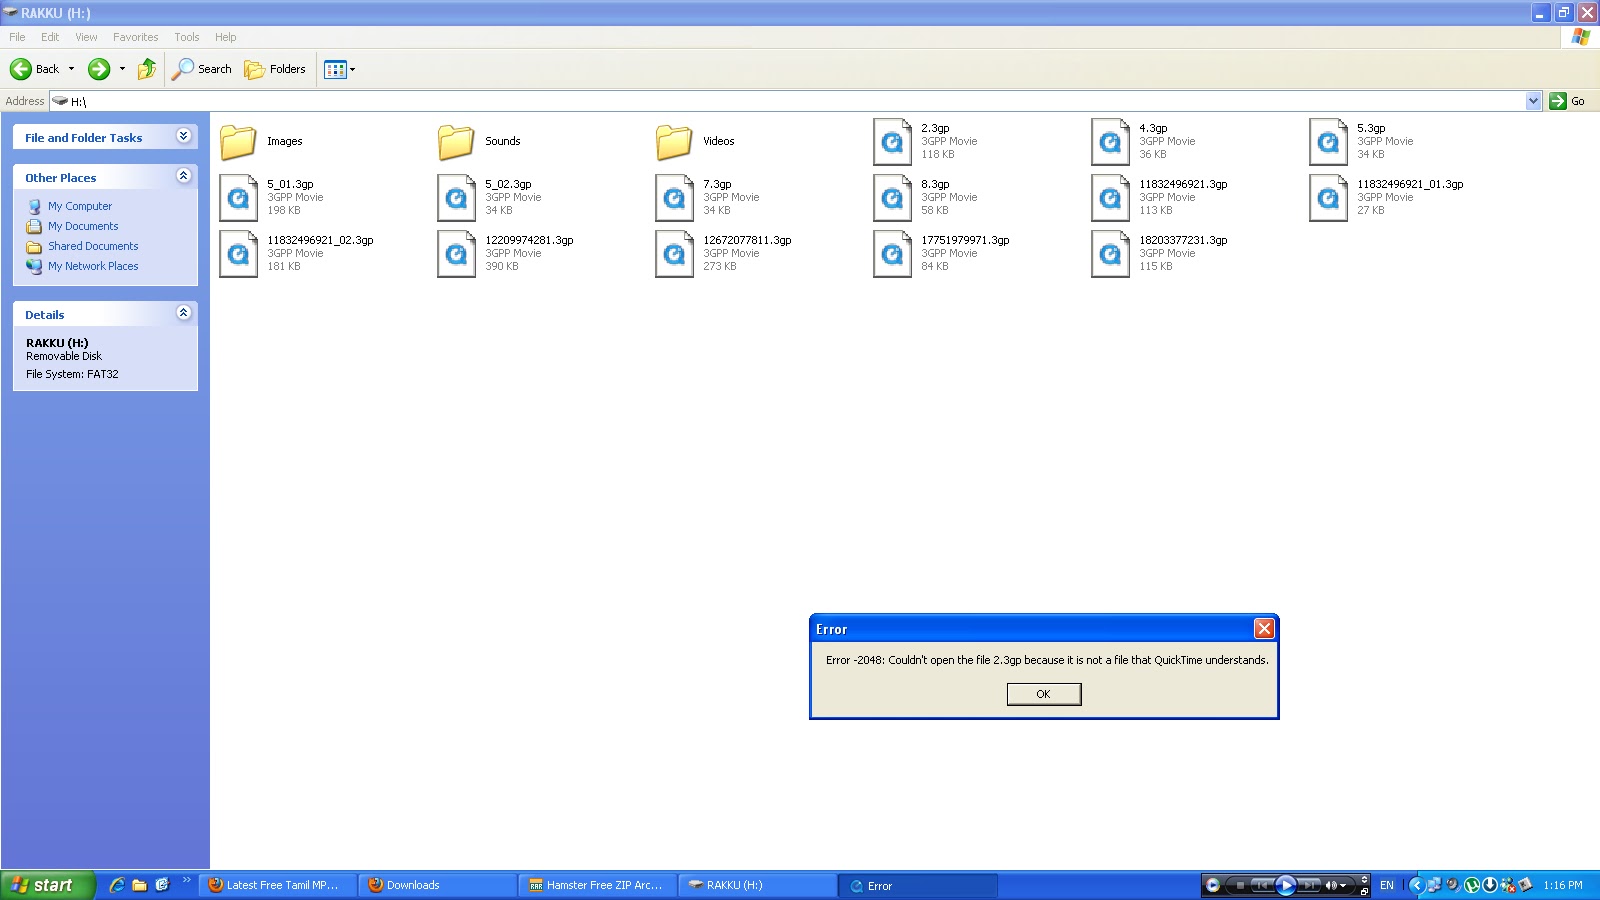1600x900 pixels.
Task: Select the 5_01.3gp file icon
Action: tap(238, 198)
